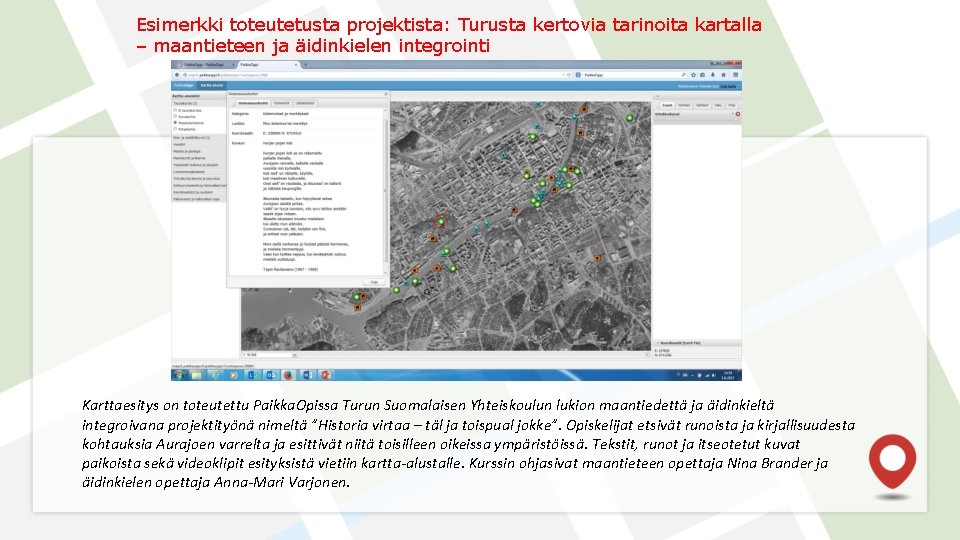Click the red delete icon in the right panel
Image resolution: width=960 pixels, height=540 pixels.
tap(737, 114)
